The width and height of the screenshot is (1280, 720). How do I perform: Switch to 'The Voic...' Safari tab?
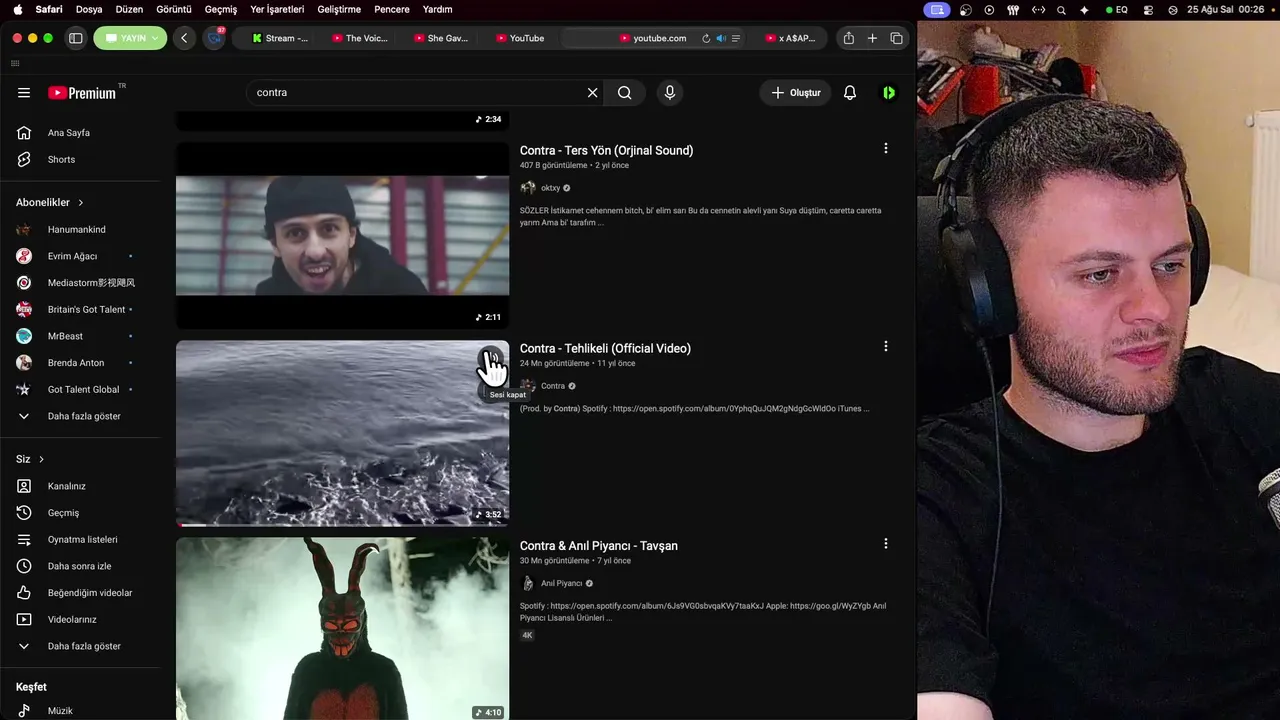pyautogui.click(x=359, y=38)
